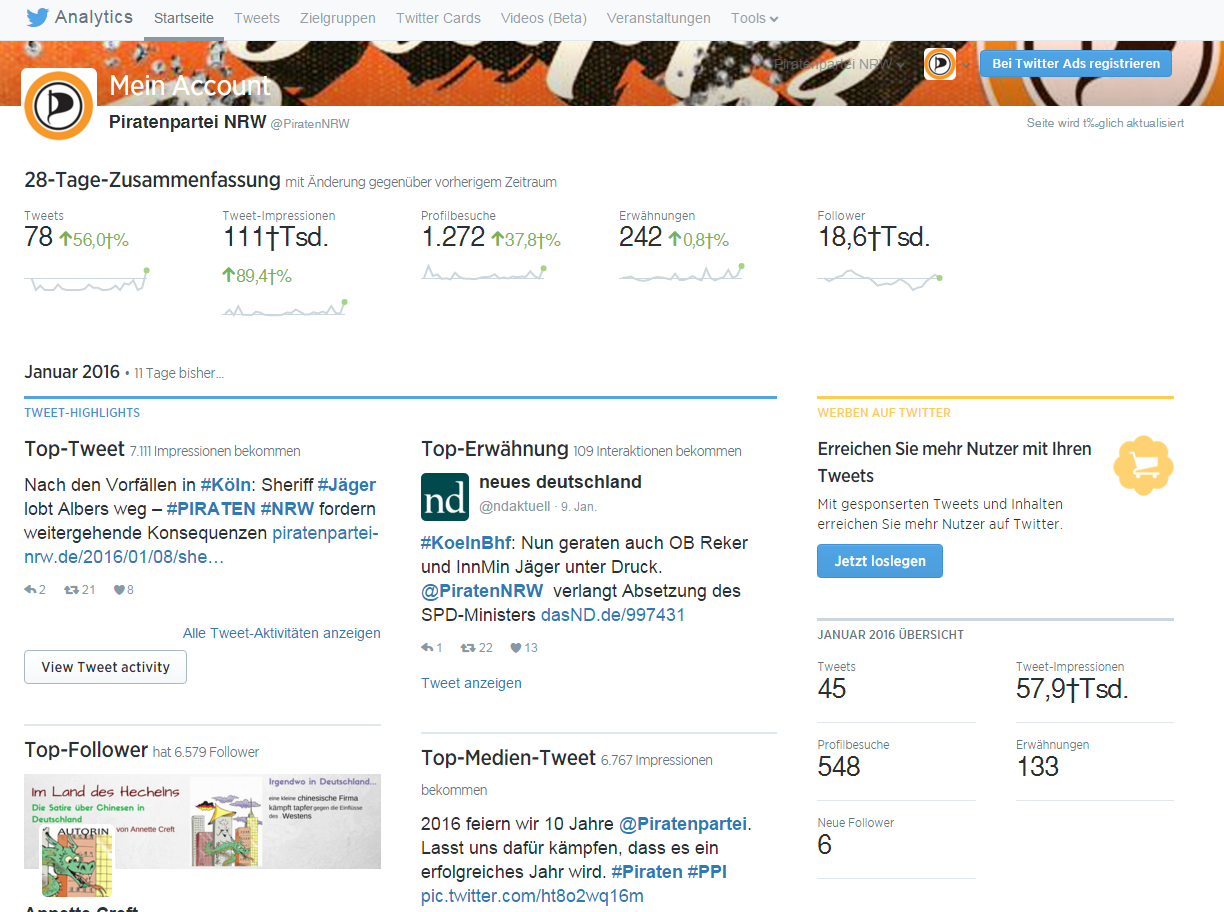Click View Tweet activity button
Viewport: 1224px width, 912px height.
pyautogui.click(x=105, y=667)
